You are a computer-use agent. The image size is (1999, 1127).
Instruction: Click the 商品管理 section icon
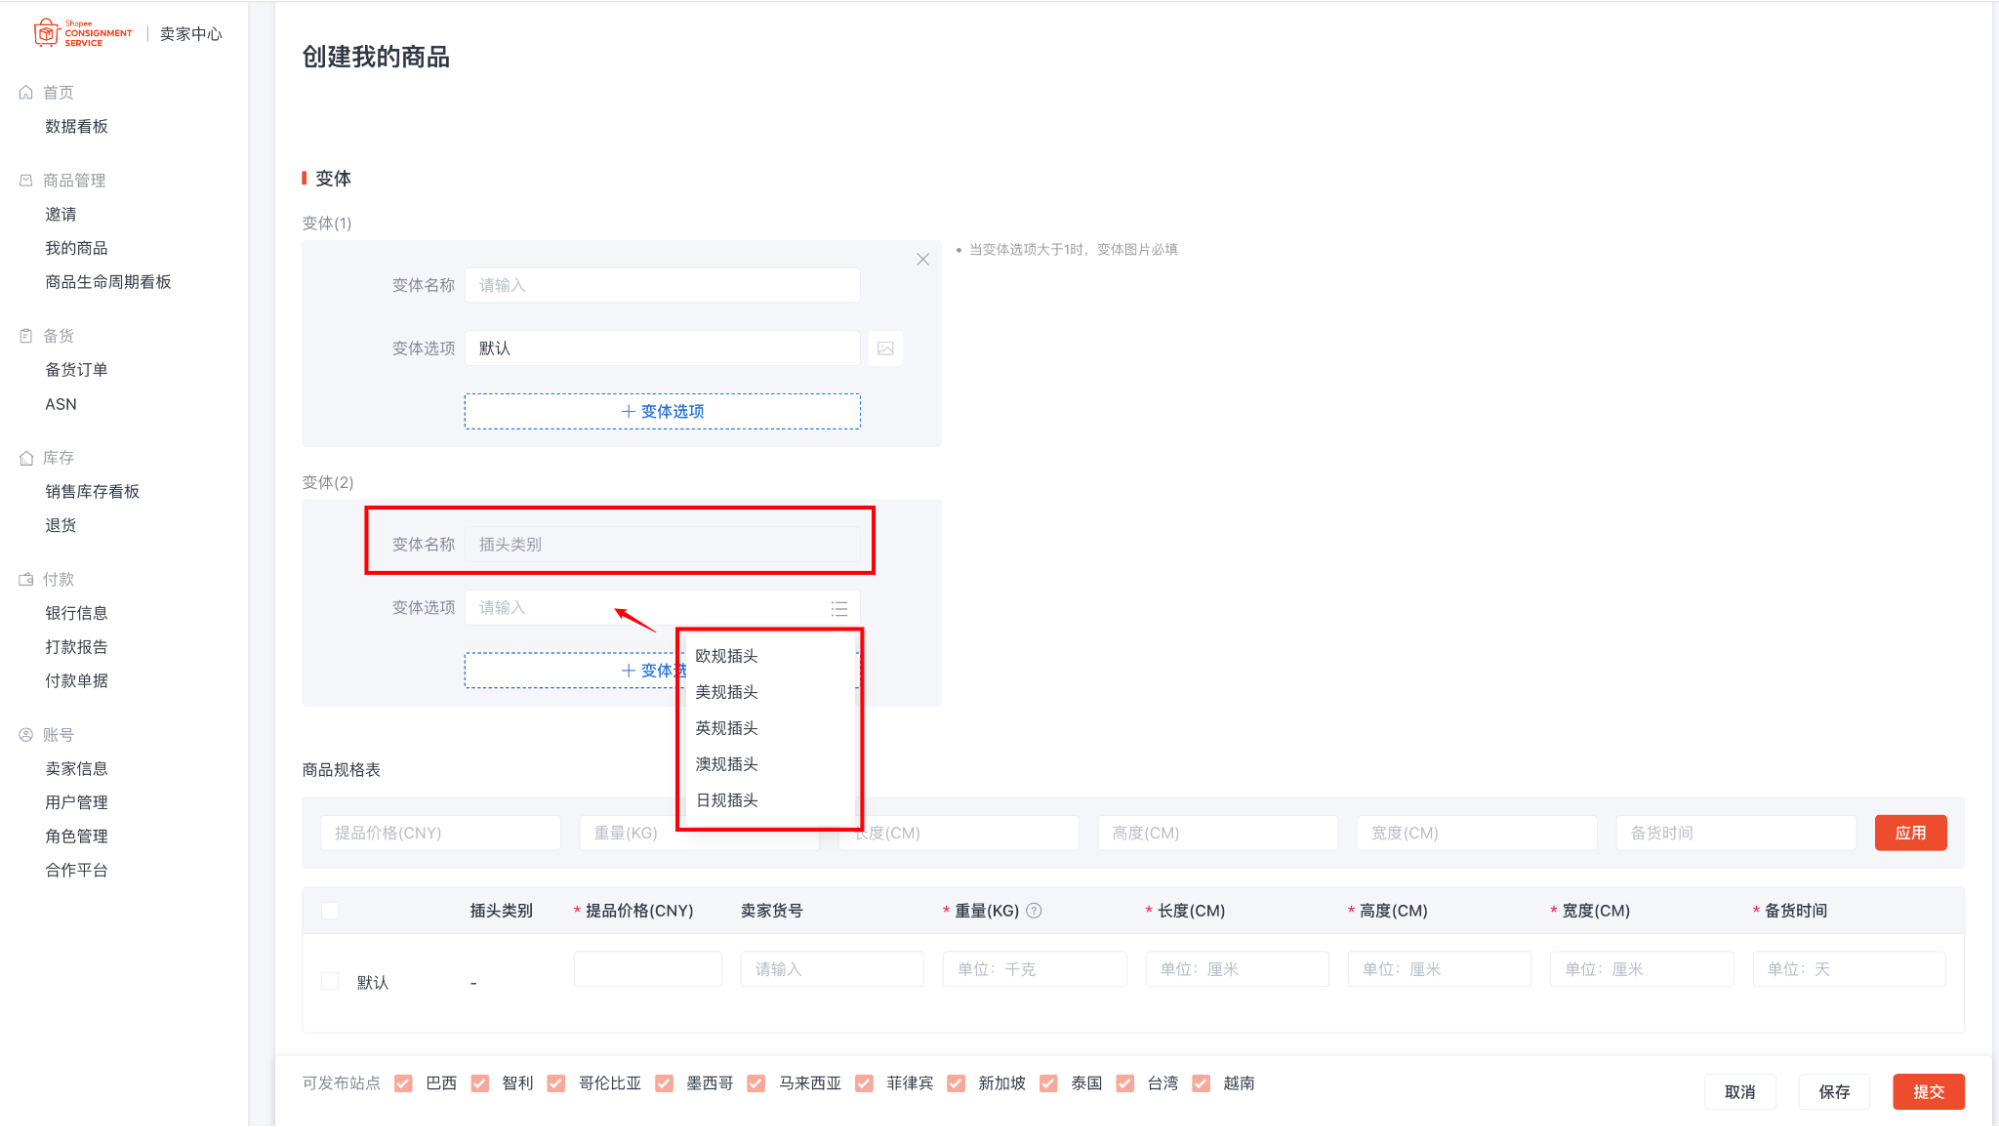tap(26, 181)
